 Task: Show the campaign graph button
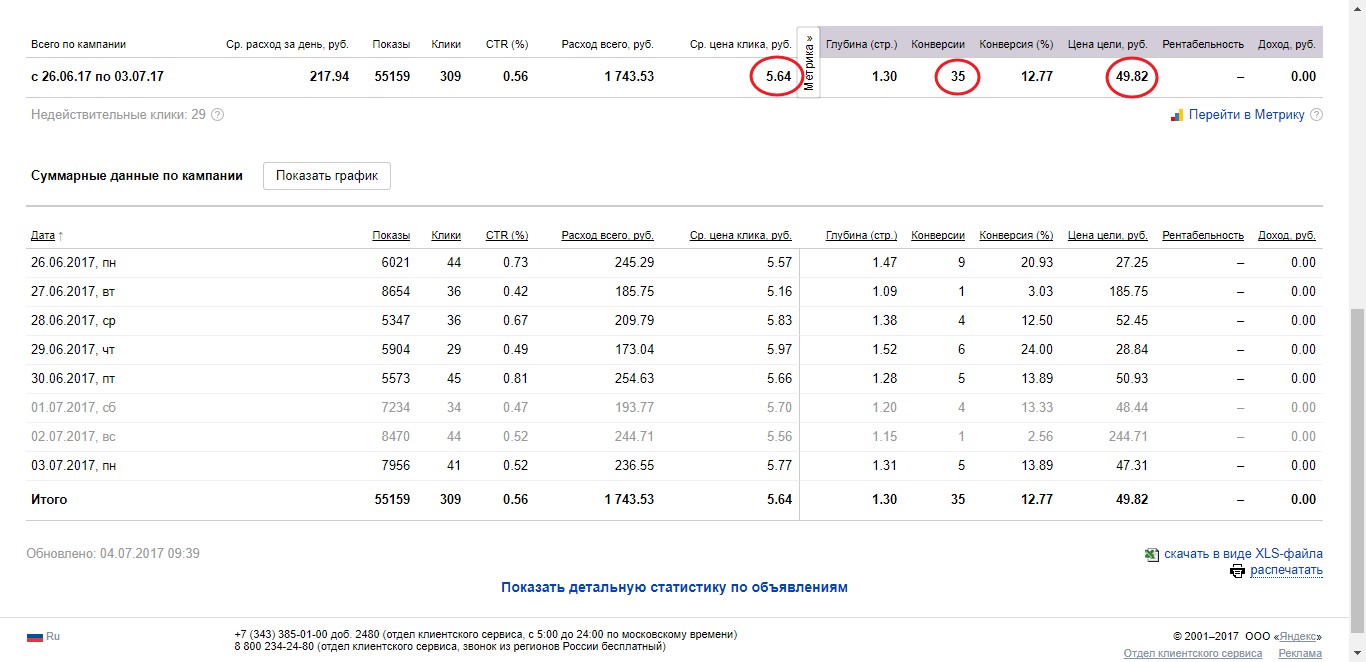327,176
